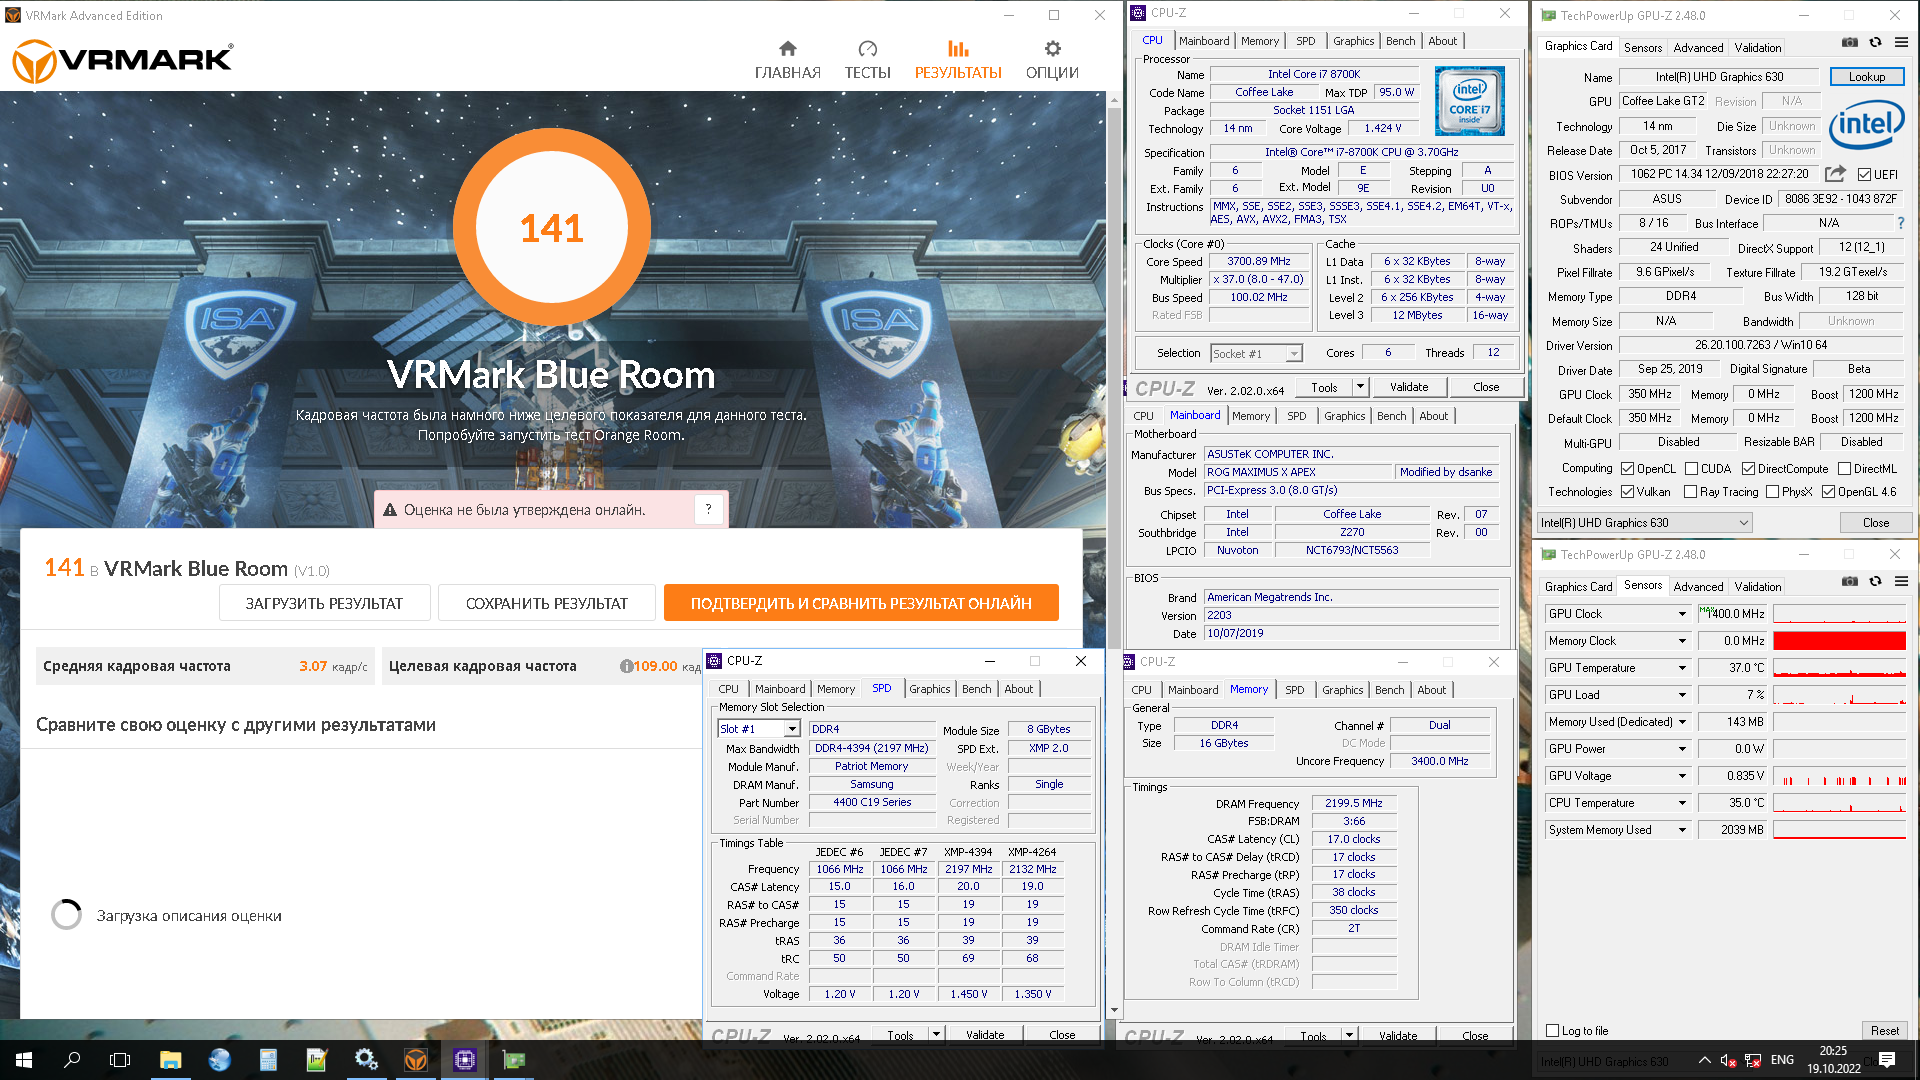Click the refresh icon in the GPU-Z Sensors window
This screenshot has width=1920, height=1080.
pyautogui.click(x=1876, y=581)
